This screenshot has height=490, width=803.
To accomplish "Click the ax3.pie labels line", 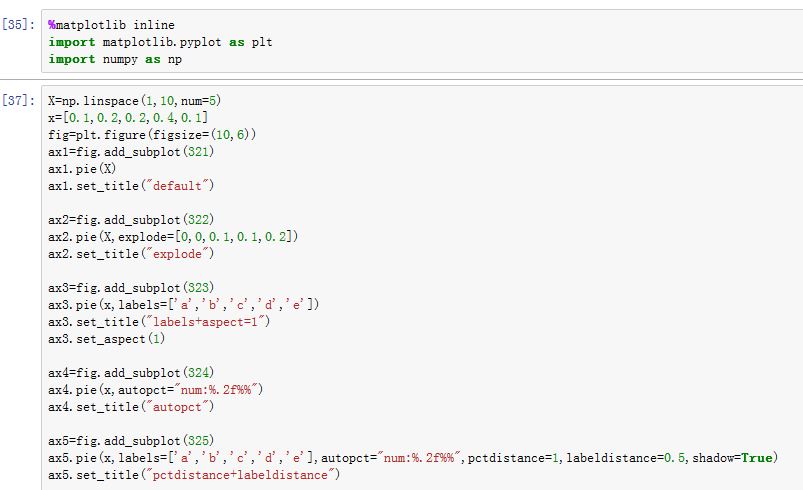I will (x=183, y=305).
